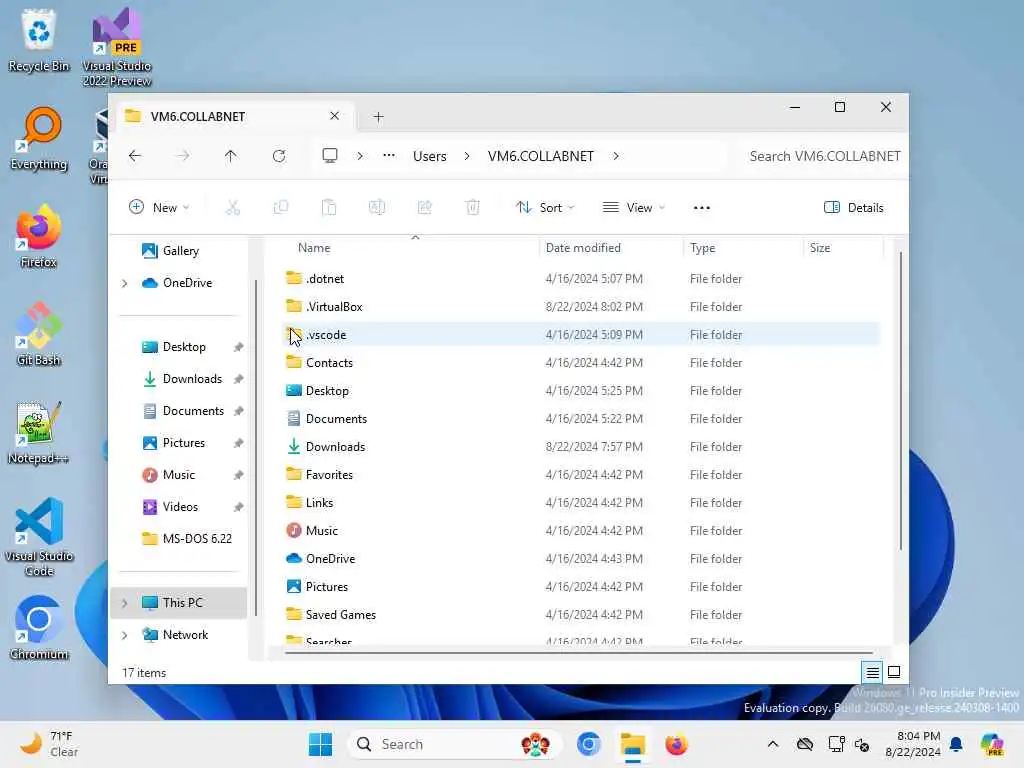Click File Explorer taskbar icon
This screenshot has width=1024, height=768.
point(632,744)
